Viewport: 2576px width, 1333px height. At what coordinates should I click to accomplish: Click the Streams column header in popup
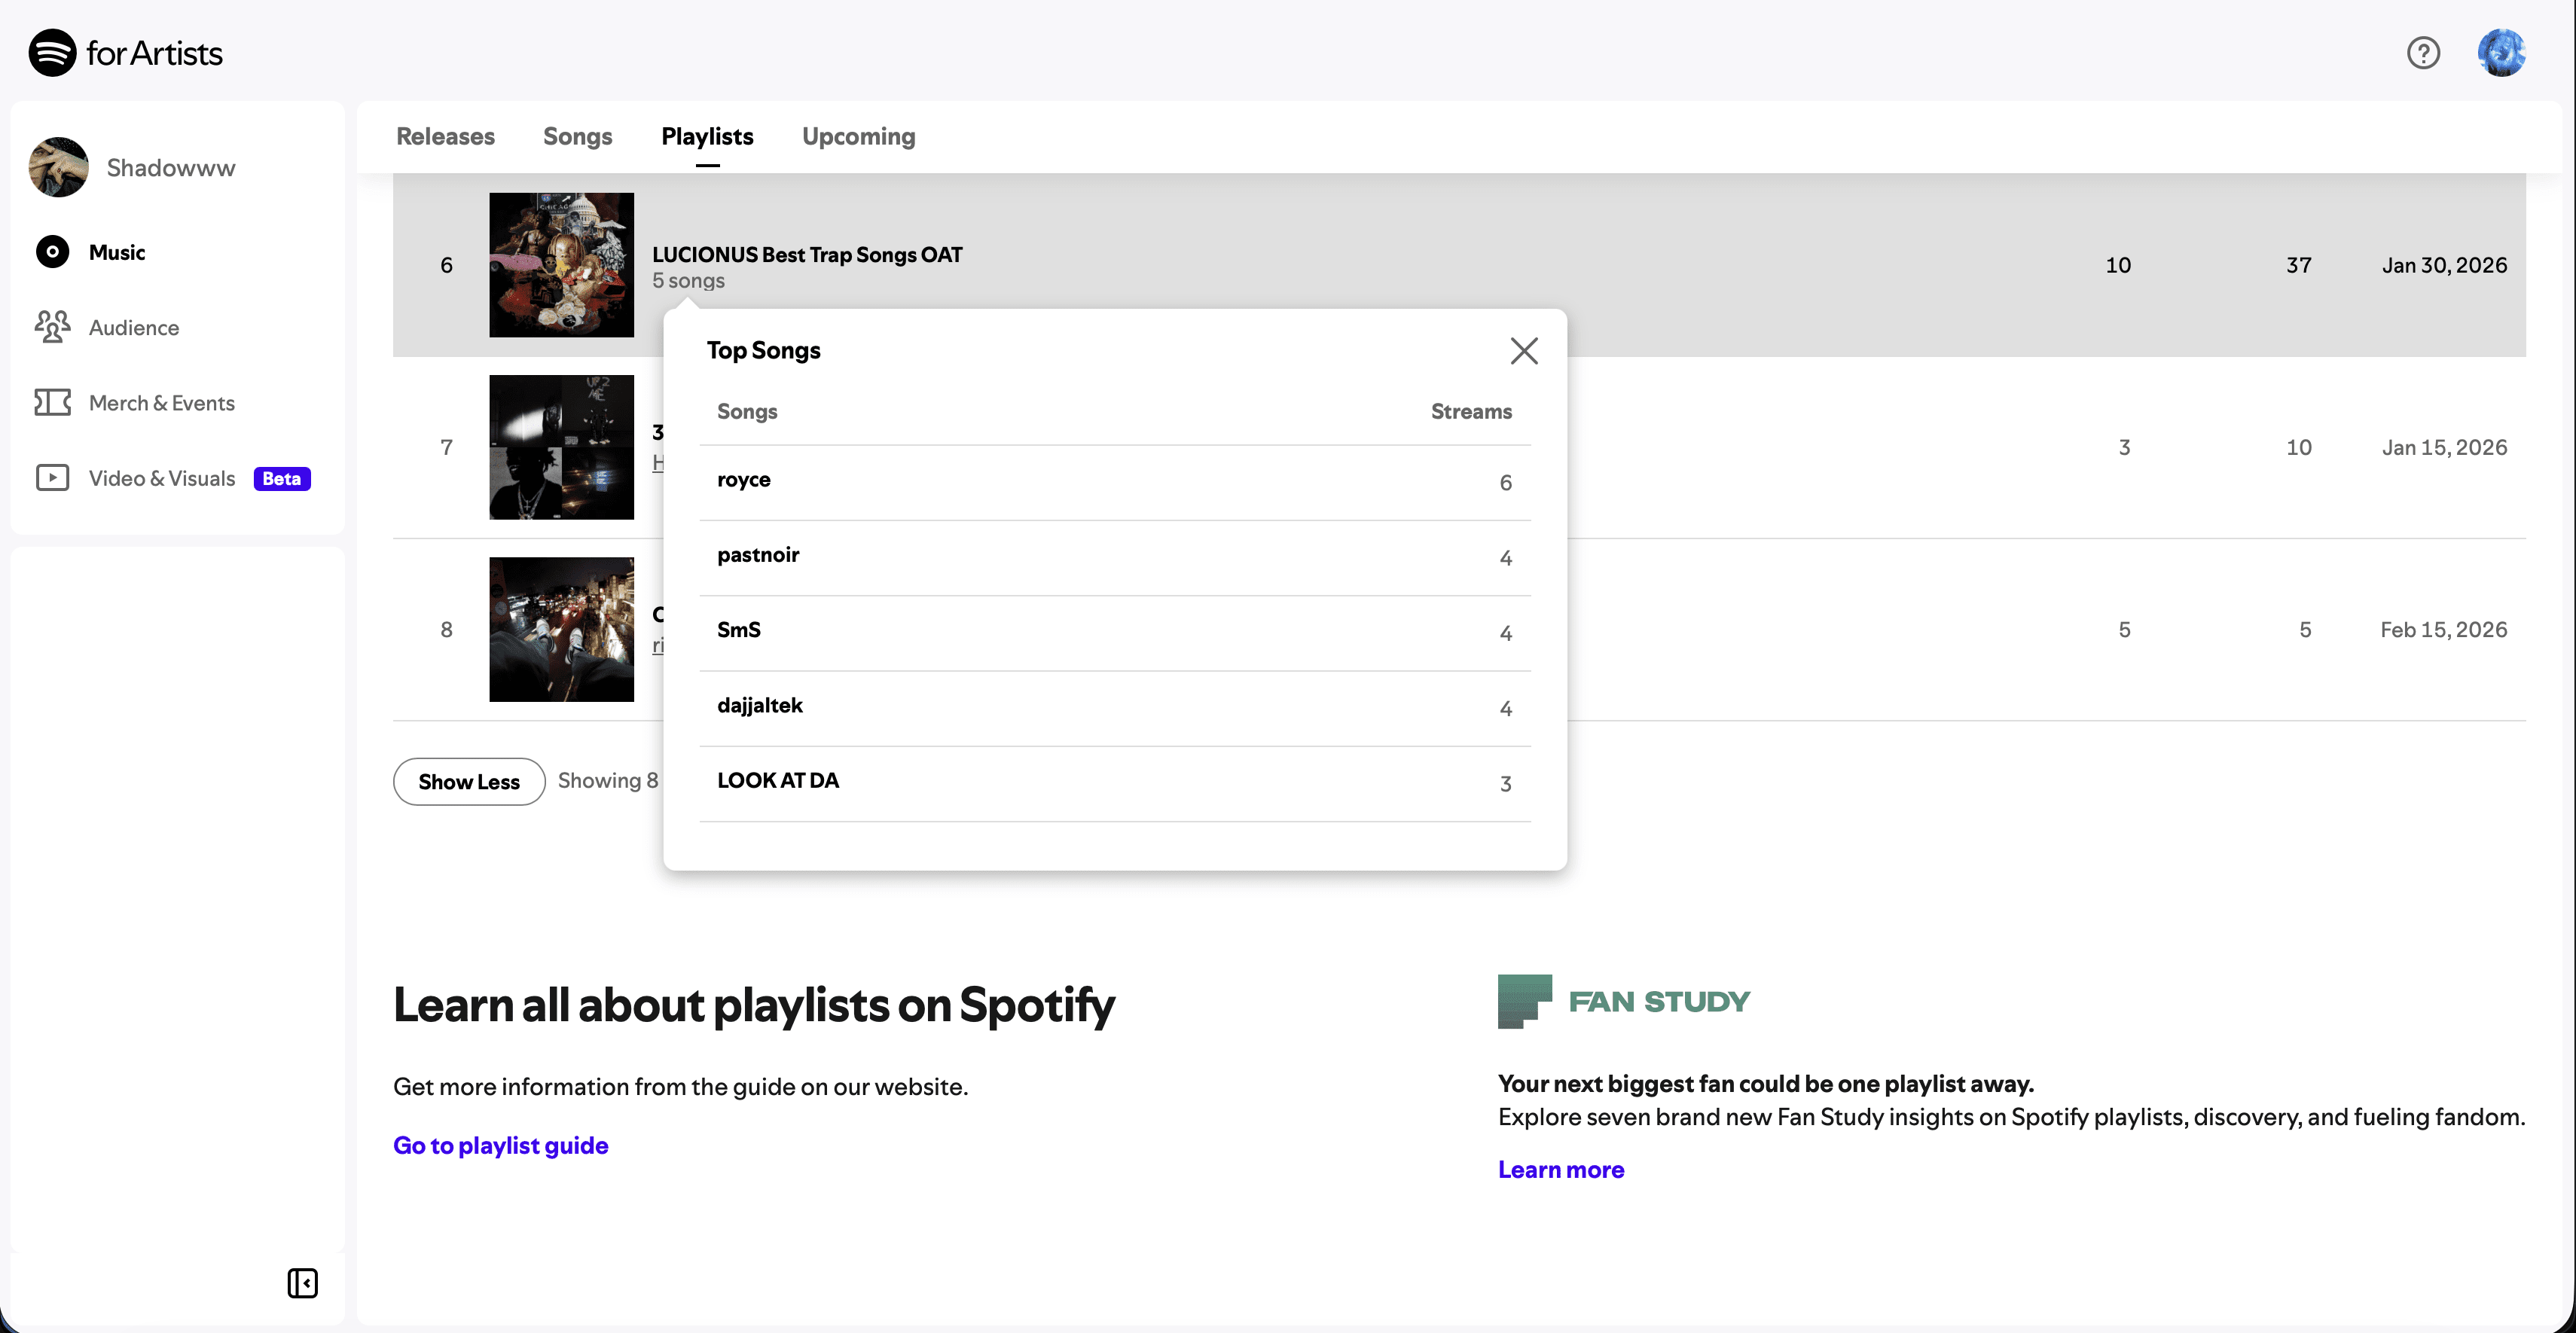pos(1470,411)
